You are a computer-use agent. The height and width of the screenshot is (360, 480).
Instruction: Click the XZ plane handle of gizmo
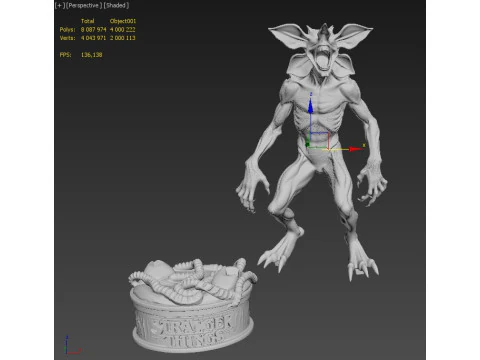click(320, 140)
